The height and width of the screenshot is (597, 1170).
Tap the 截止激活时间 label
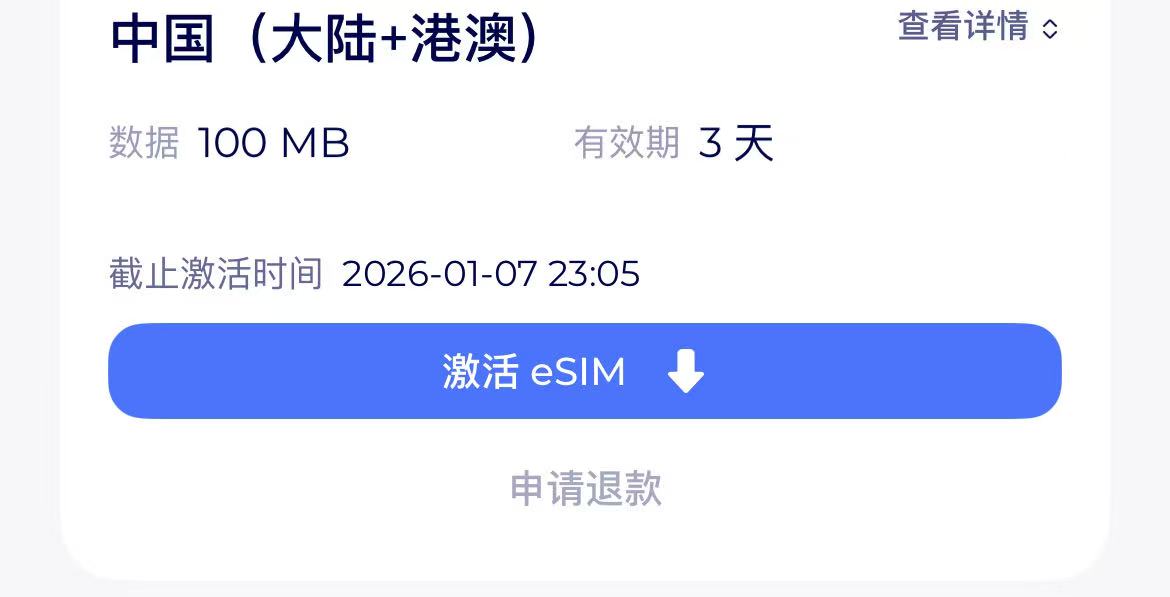(x=216, y=274)
